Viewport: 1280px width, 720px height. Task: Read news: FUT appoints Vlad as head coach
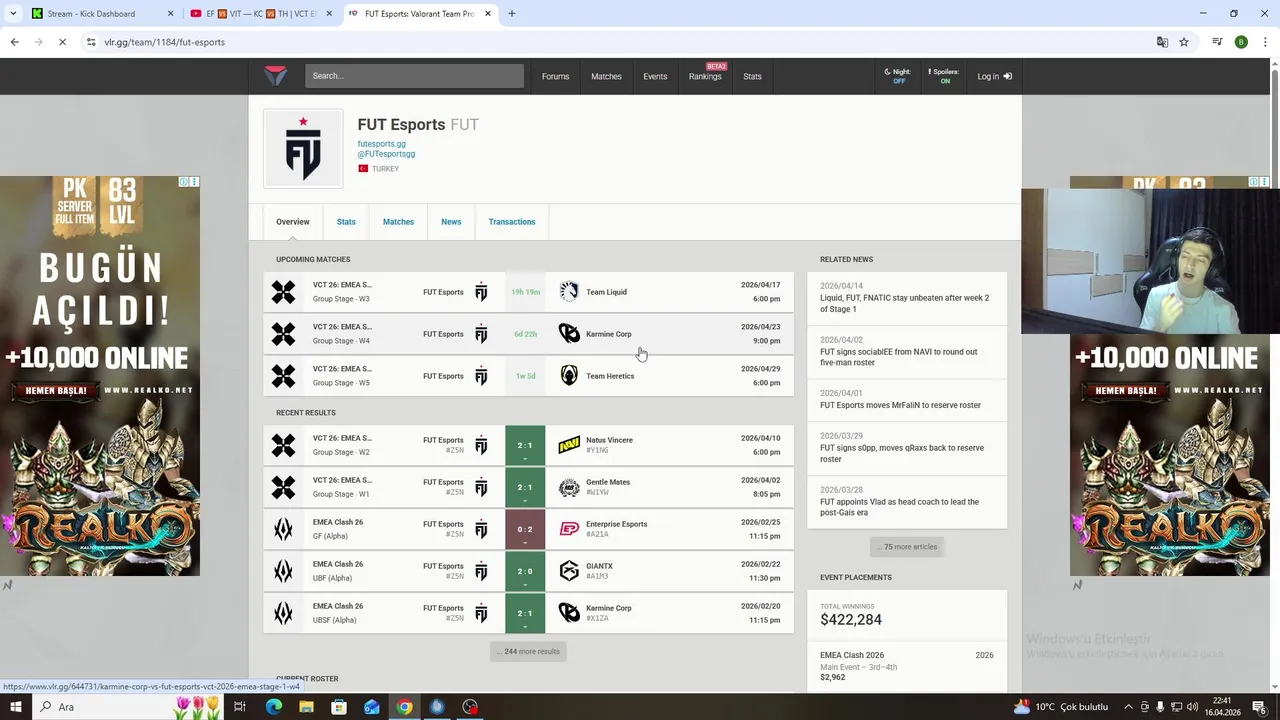click(x=907, y=502)
